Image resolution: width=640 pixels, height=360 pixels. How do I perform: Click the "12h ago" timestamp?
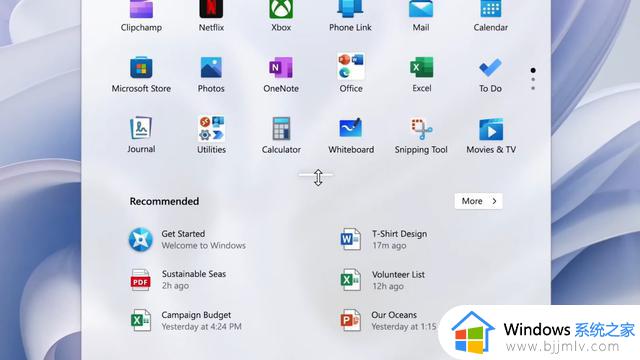[387, 286]
